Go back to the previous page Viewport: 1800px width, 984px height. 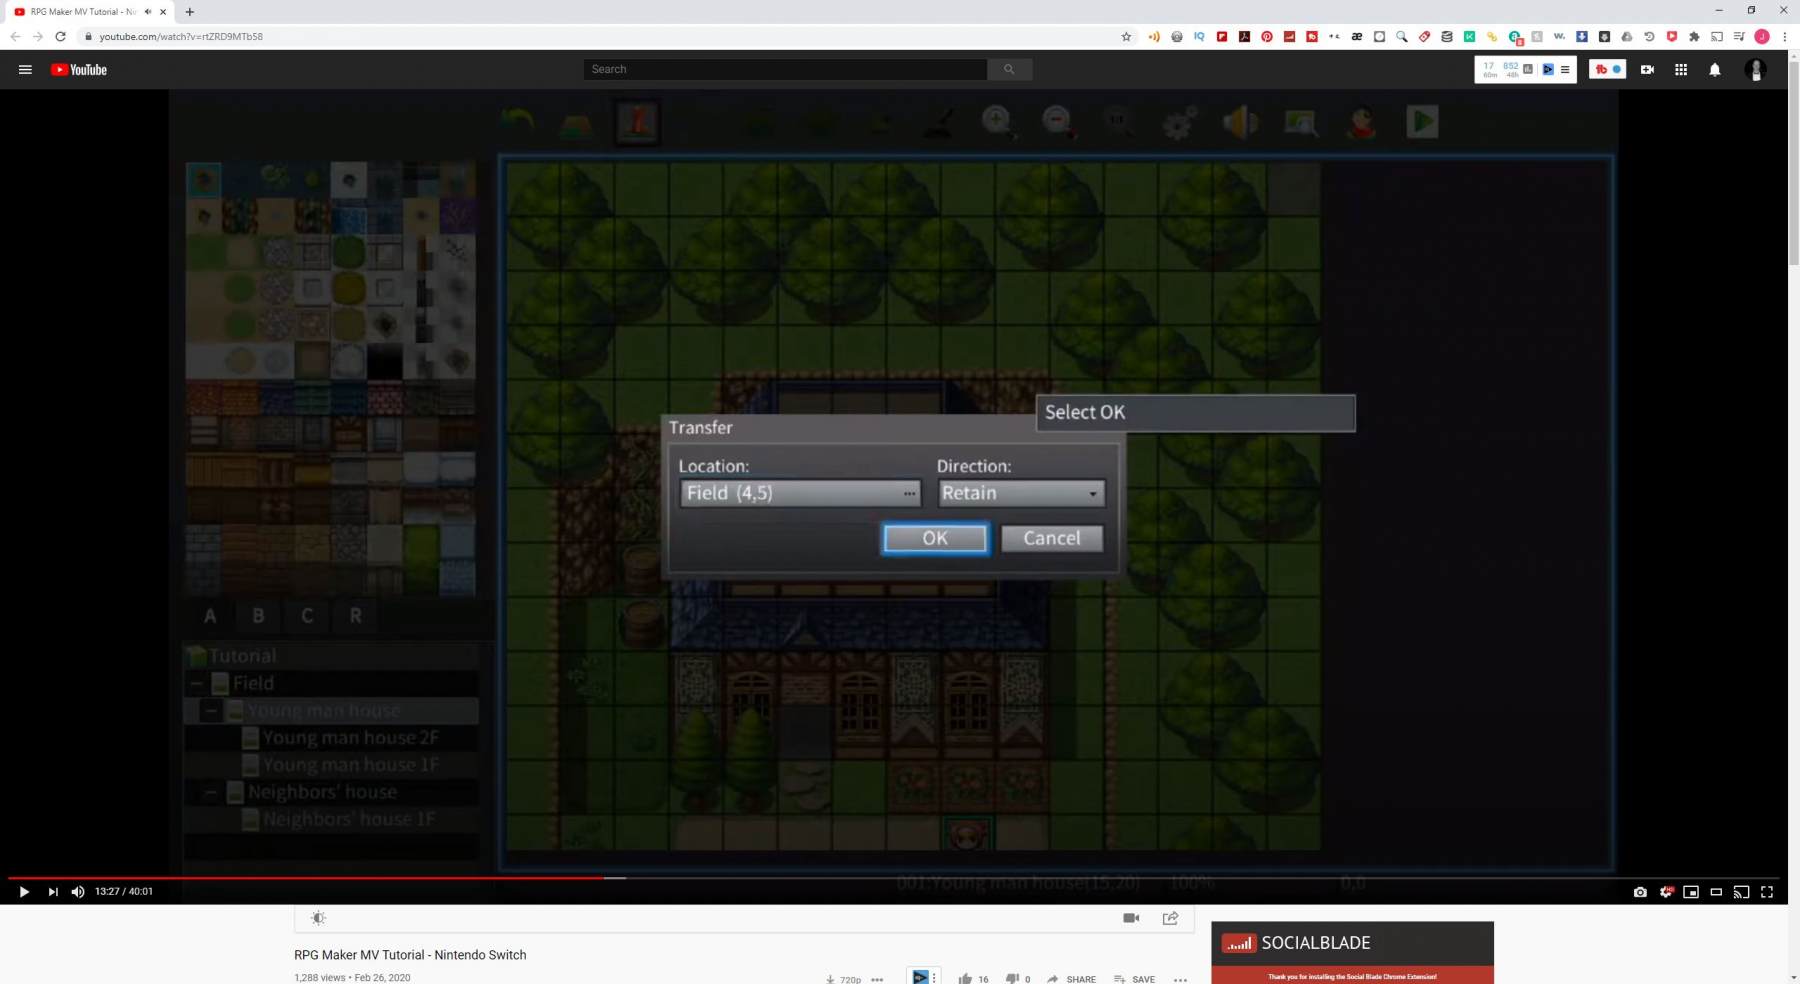15,37
